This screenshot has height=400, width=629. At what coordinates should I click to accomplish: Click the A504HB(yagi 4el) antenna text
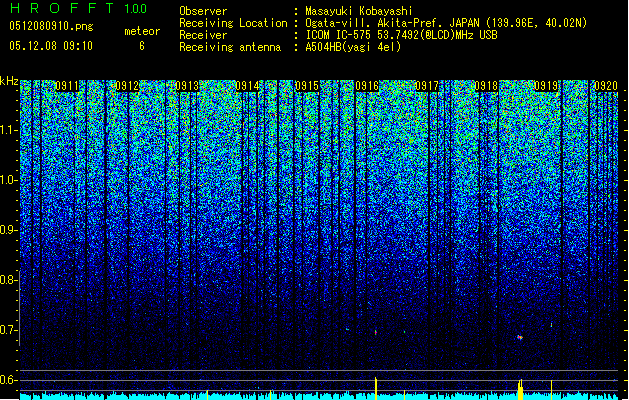353,47
